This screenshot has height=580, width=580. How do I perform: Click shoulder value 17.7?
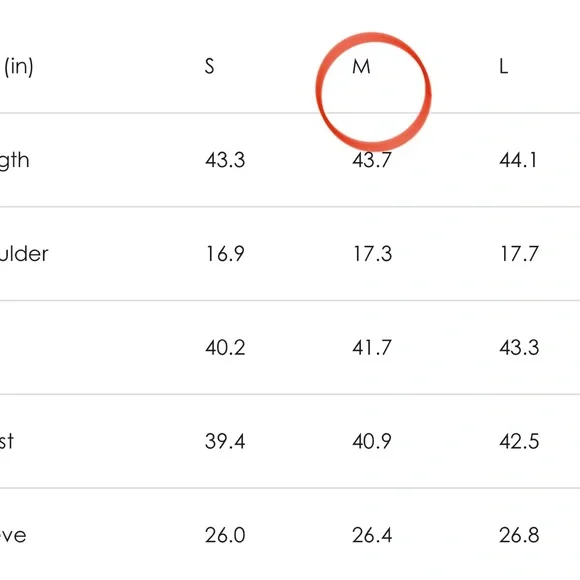coord(519,254)
